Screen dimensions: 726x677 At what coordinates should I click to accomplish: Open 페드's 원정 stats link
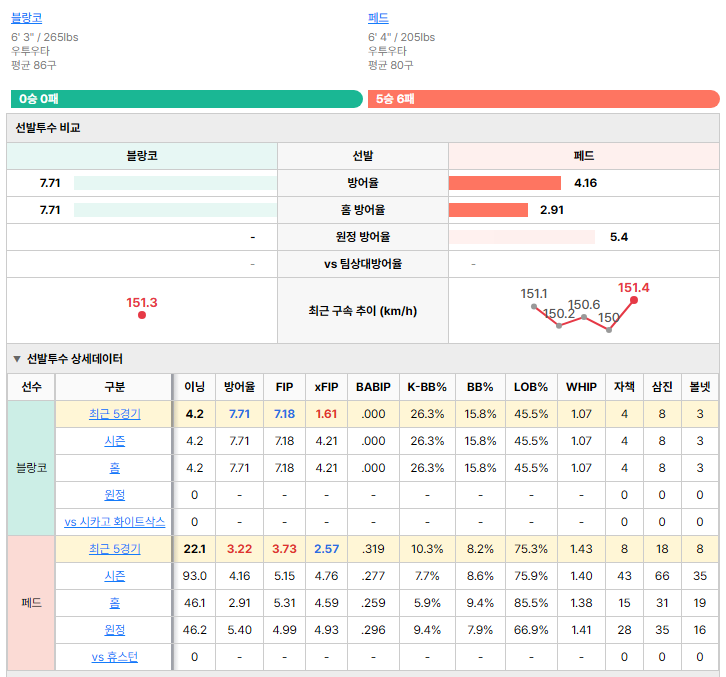(x=114, y=630)
